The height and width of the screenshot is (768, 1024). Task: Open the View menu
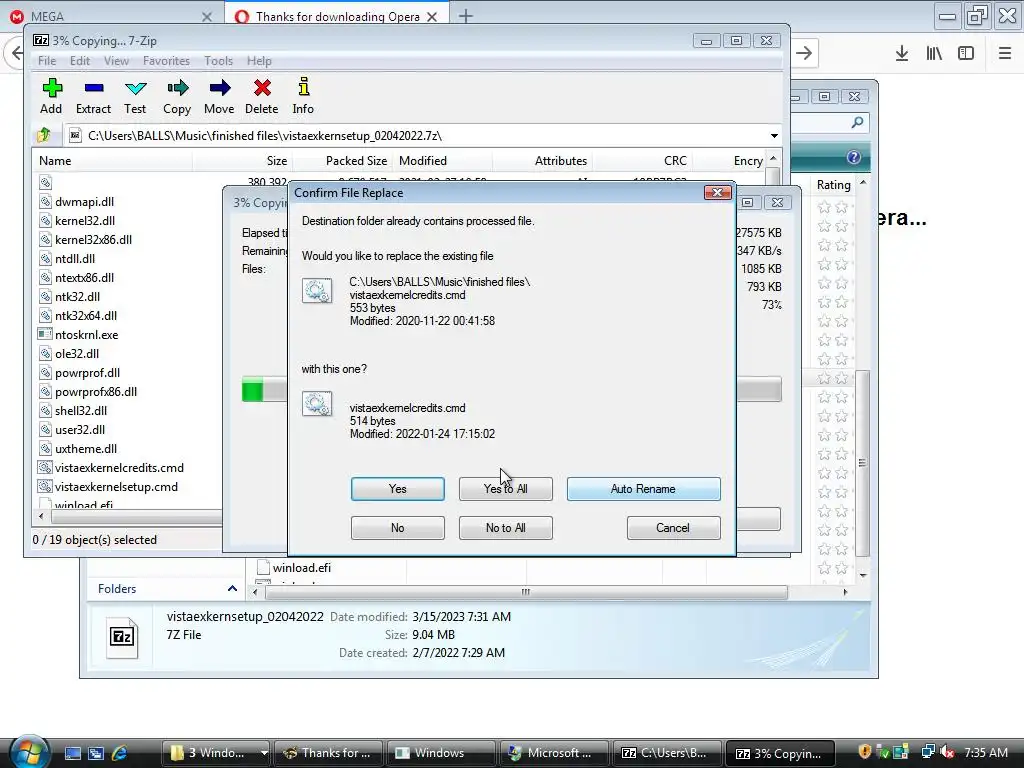(116, 61)
